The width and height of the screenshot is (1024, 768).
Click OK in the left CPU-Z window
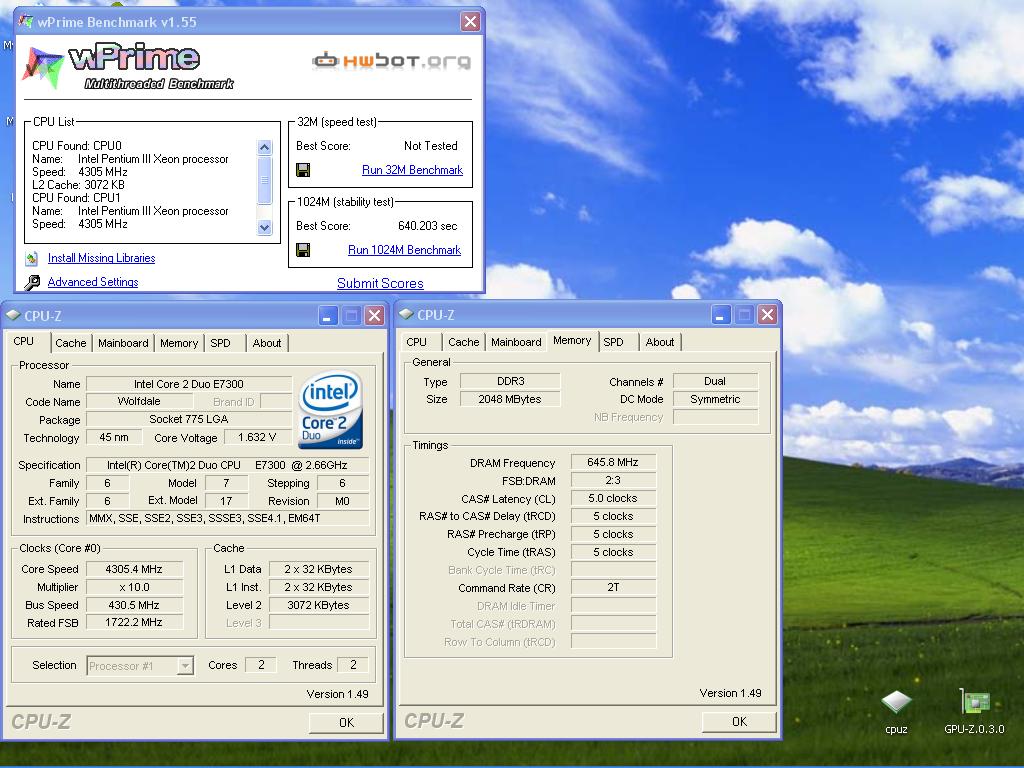(346, 723)
